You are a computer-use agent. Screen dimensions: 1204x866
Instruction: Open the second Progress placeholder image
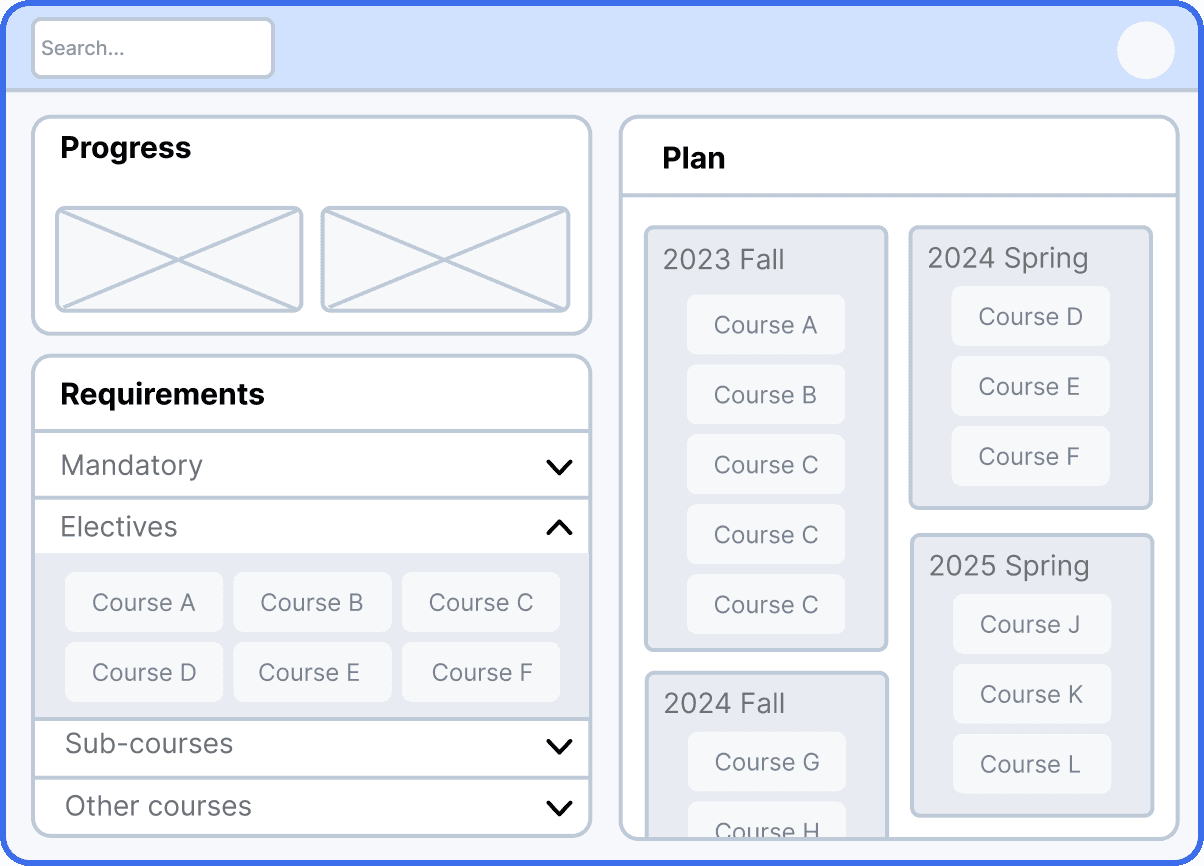[445, 259]
